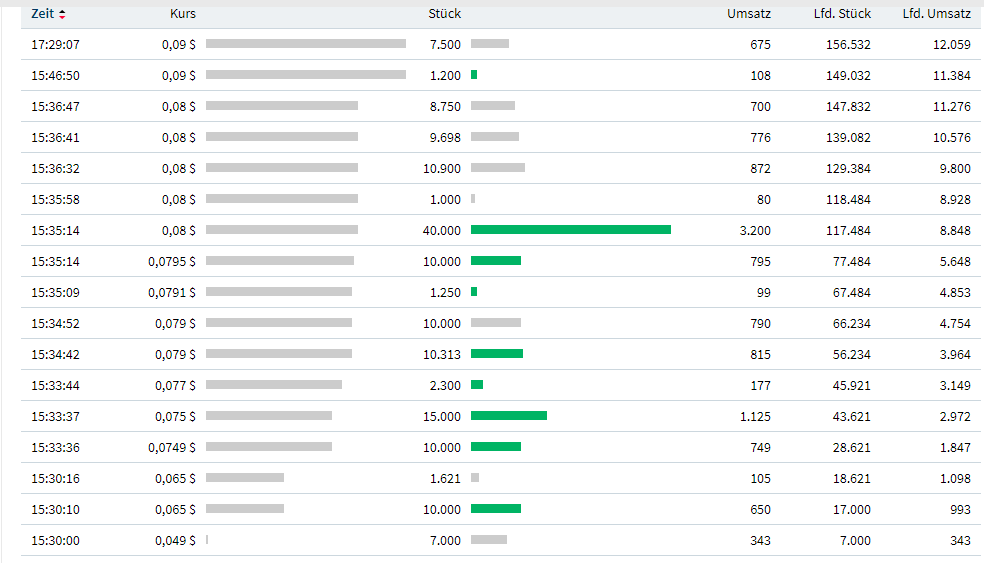
Task: Click the 0,077 $ price cell
Action: (175, 385)
